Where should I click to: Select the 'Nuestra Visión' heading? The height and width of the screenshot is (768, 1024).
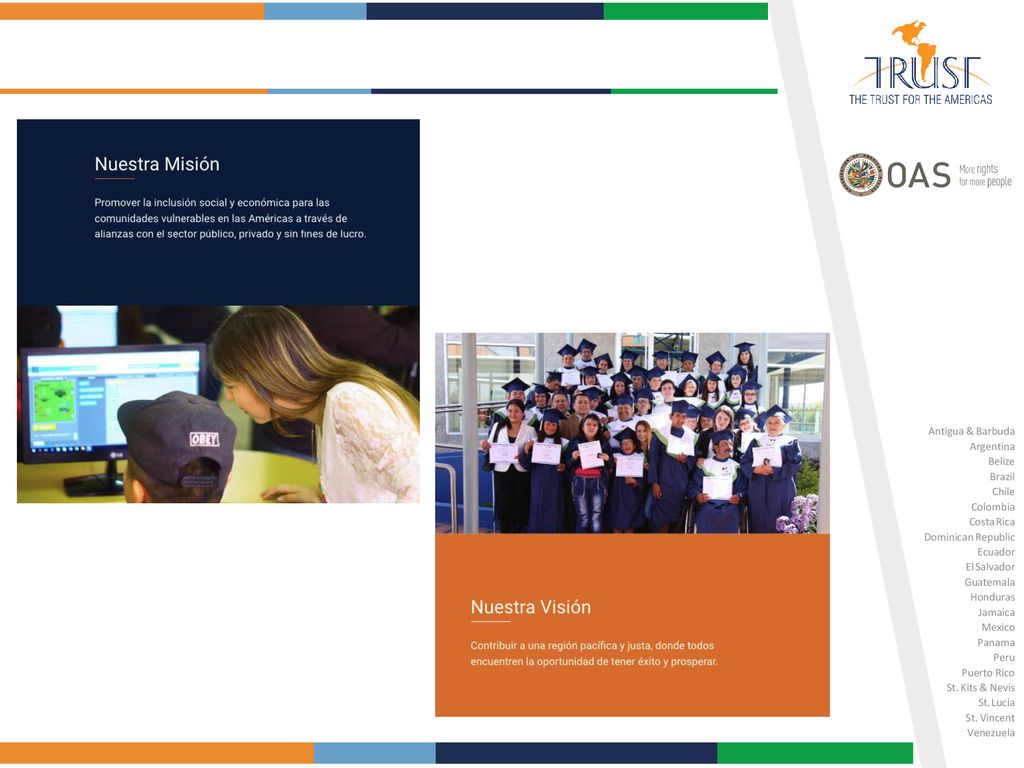pyautogui.click(x=530, y=607)
